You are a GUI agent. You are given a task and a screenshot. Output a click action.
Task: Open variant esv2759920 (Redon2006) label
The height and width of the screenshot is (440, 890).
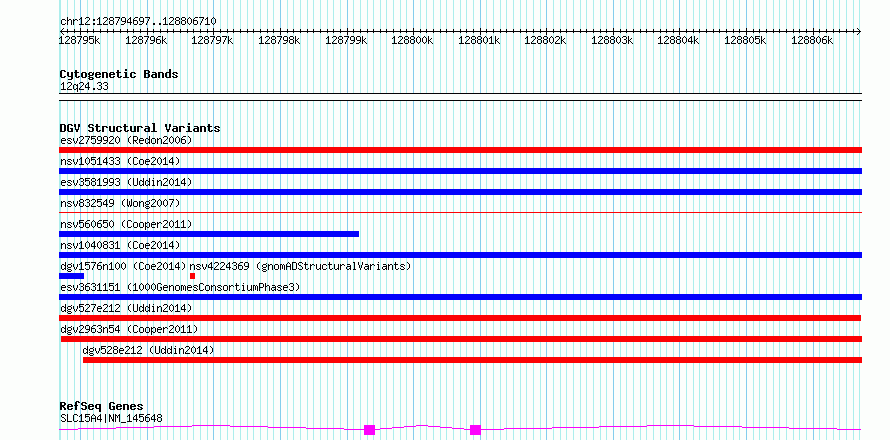(x=126, y=140)
